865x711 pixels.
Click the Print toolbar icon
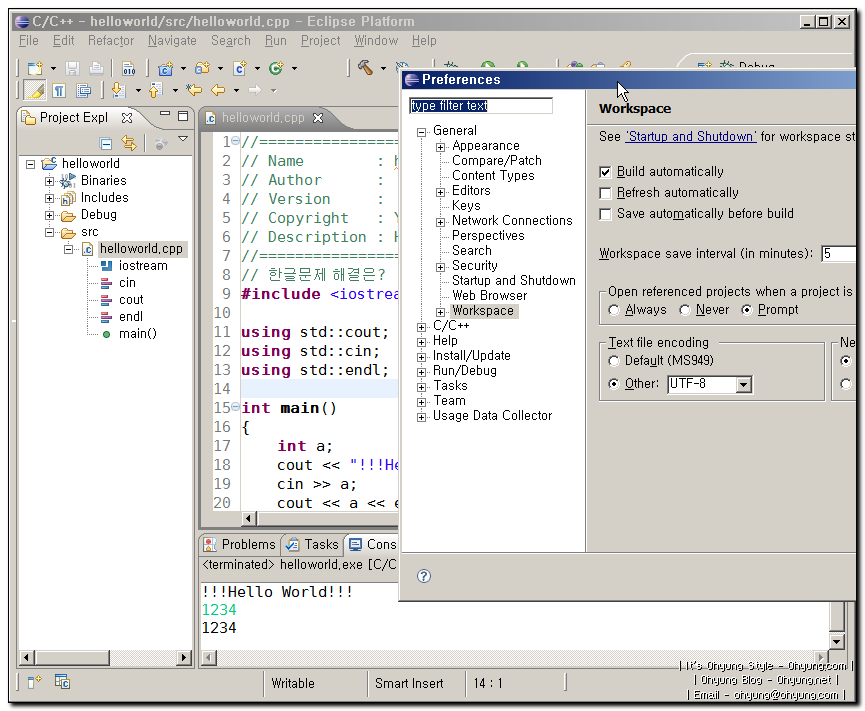pyautogui.click(x=96, y=68)
